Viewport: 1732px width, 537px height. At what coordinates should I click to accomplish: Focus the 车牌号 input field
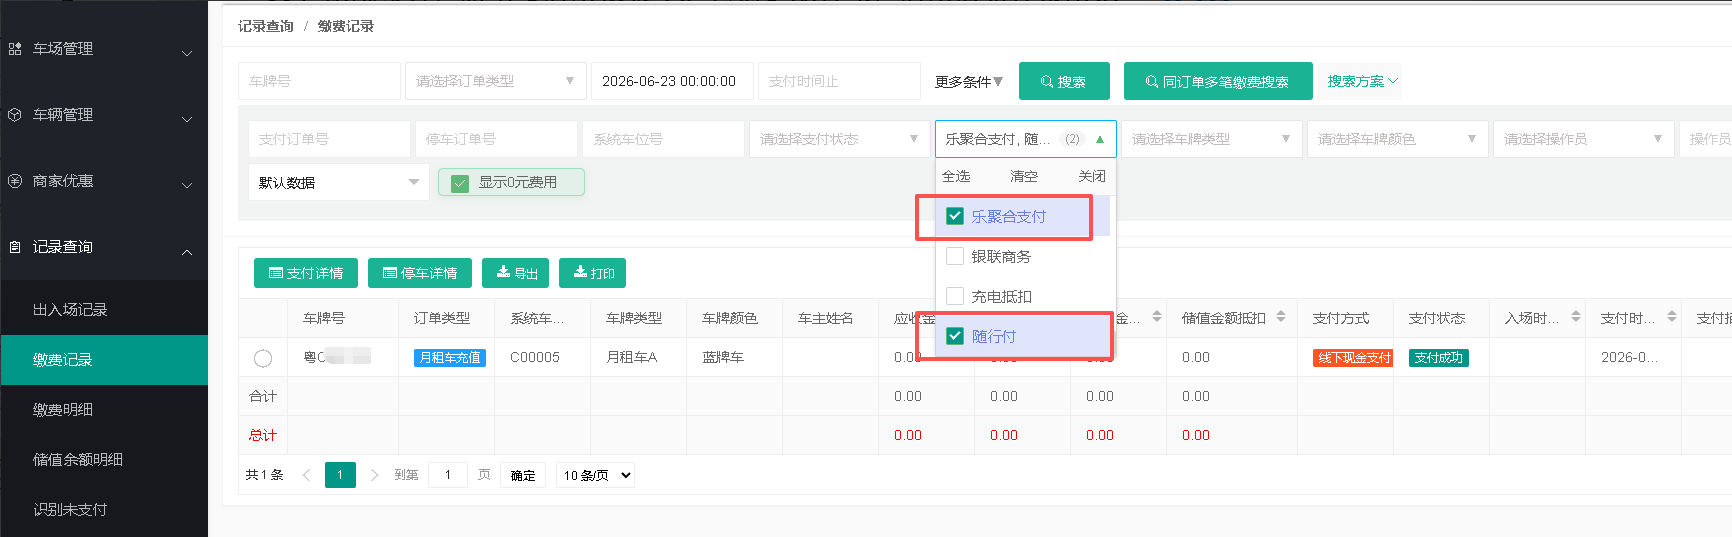click(319, 81)
